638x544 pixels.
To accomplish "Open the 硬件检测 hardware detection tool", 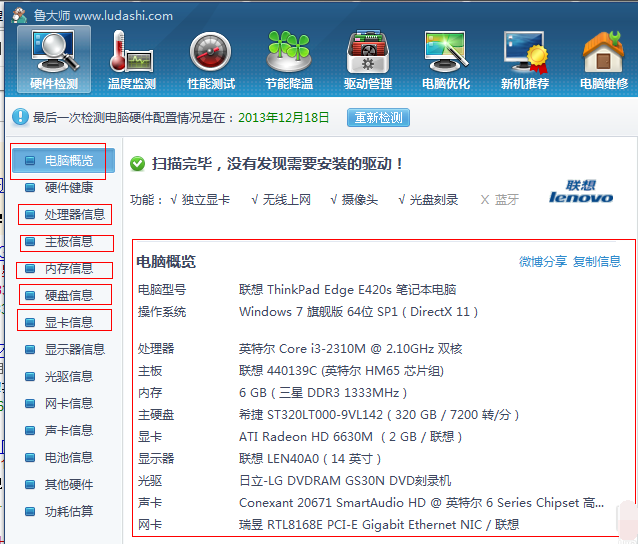I will [54, 59].
